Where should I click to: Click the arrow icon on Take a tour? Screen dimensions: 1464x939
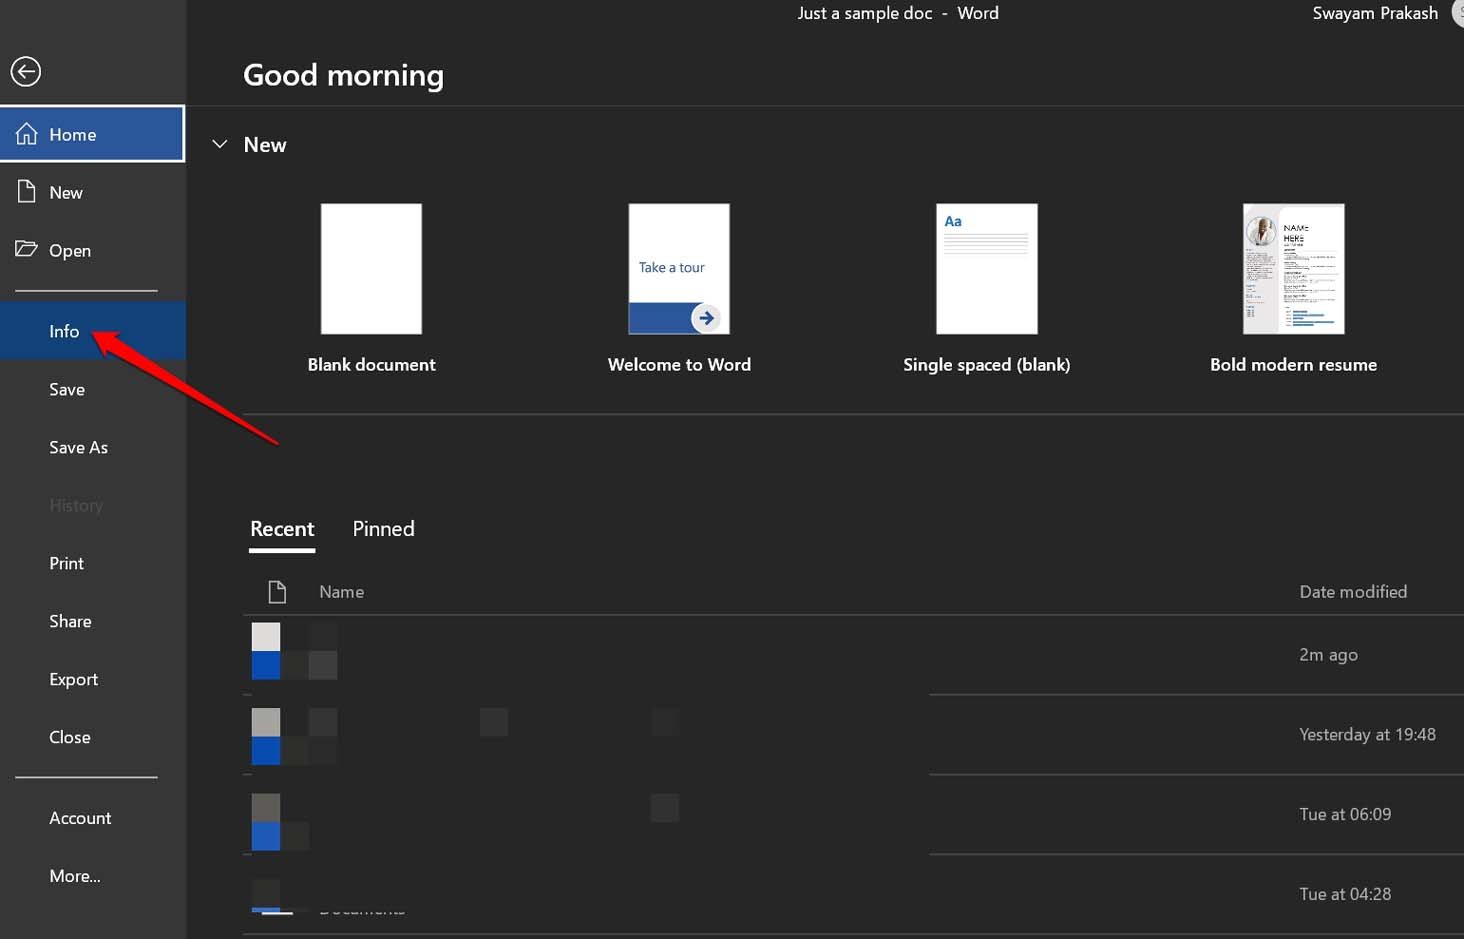(x=706, y=318)
